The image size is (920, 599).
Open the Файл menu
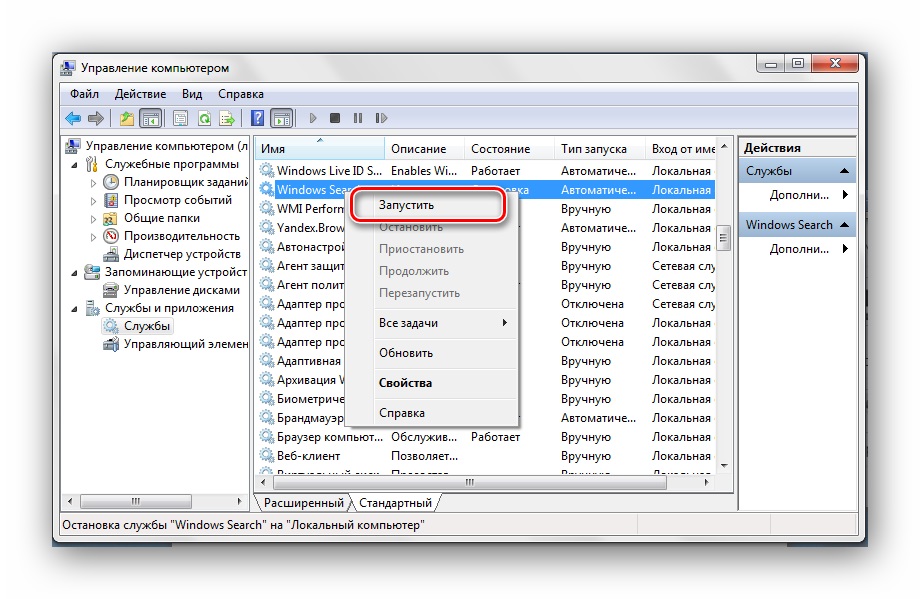(84, 94)
